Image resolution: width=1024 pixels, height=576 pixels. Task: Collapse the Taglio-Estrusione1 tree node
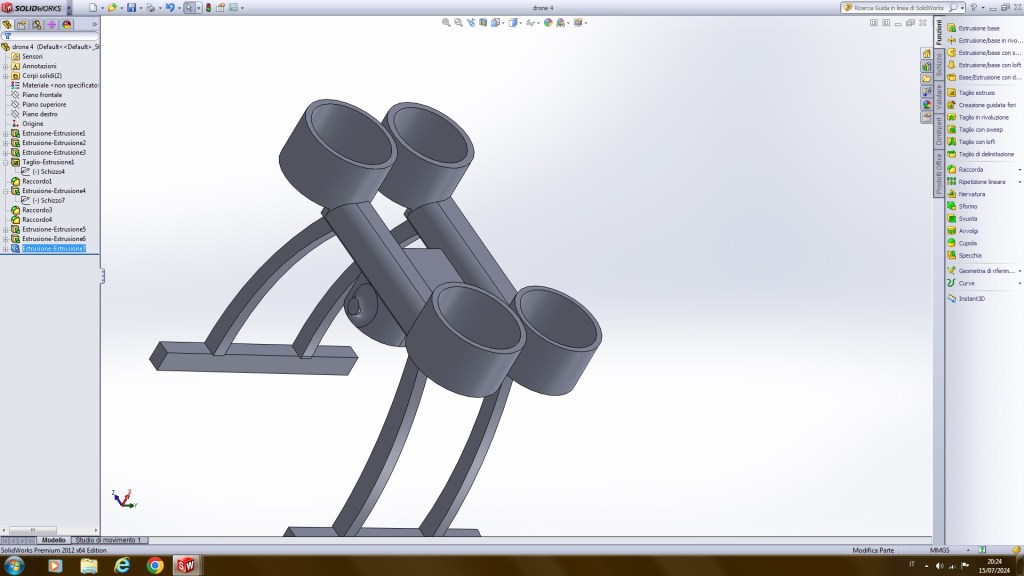pyautogui.click(x=6, y=162)
